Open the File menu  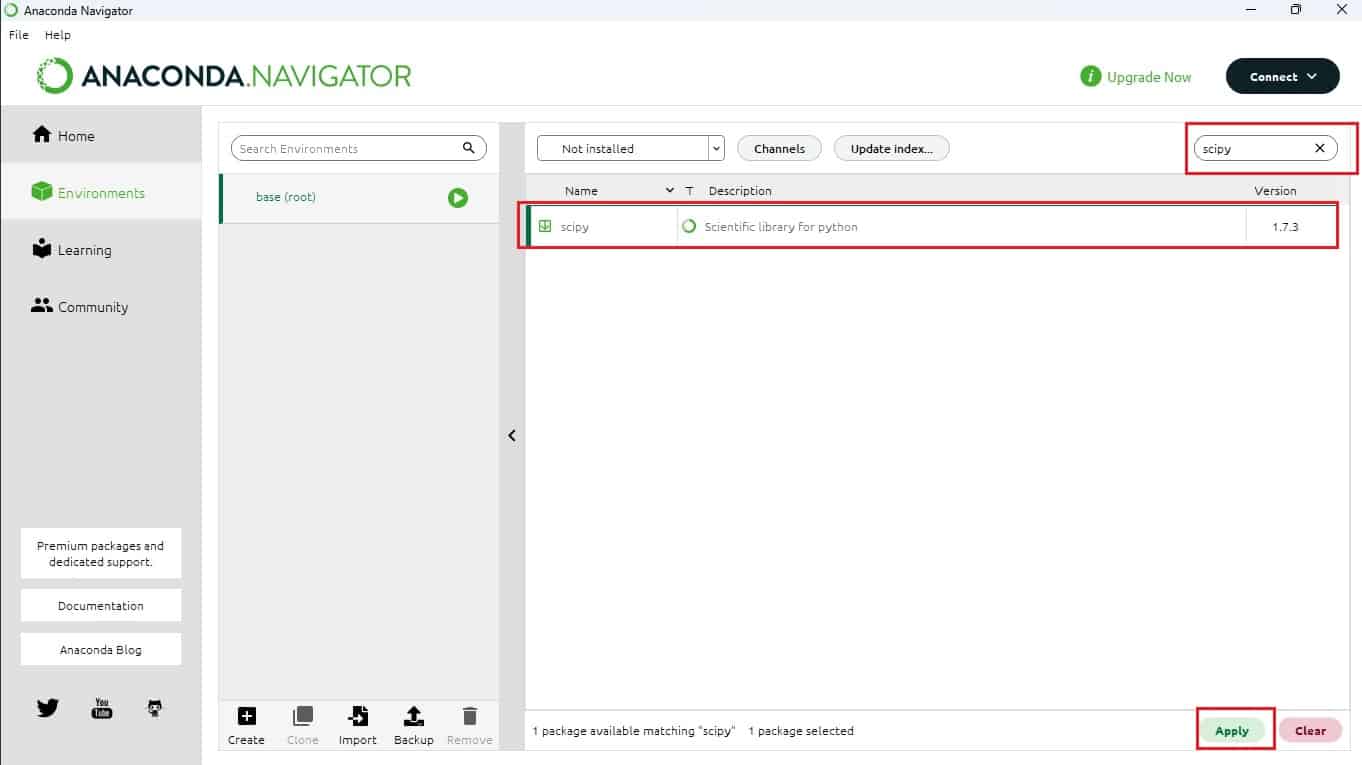(x=19, y=35)
